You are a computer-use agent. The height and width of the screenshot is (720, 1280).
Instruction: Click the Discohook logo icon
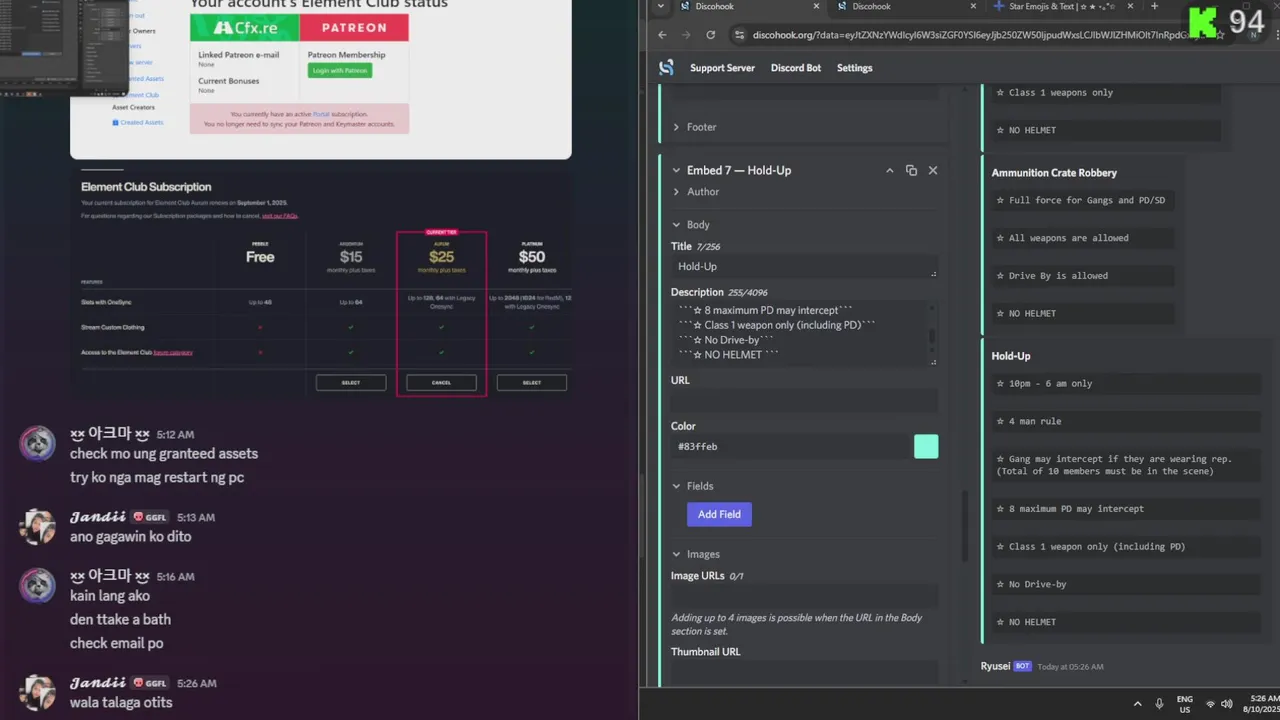666,68
